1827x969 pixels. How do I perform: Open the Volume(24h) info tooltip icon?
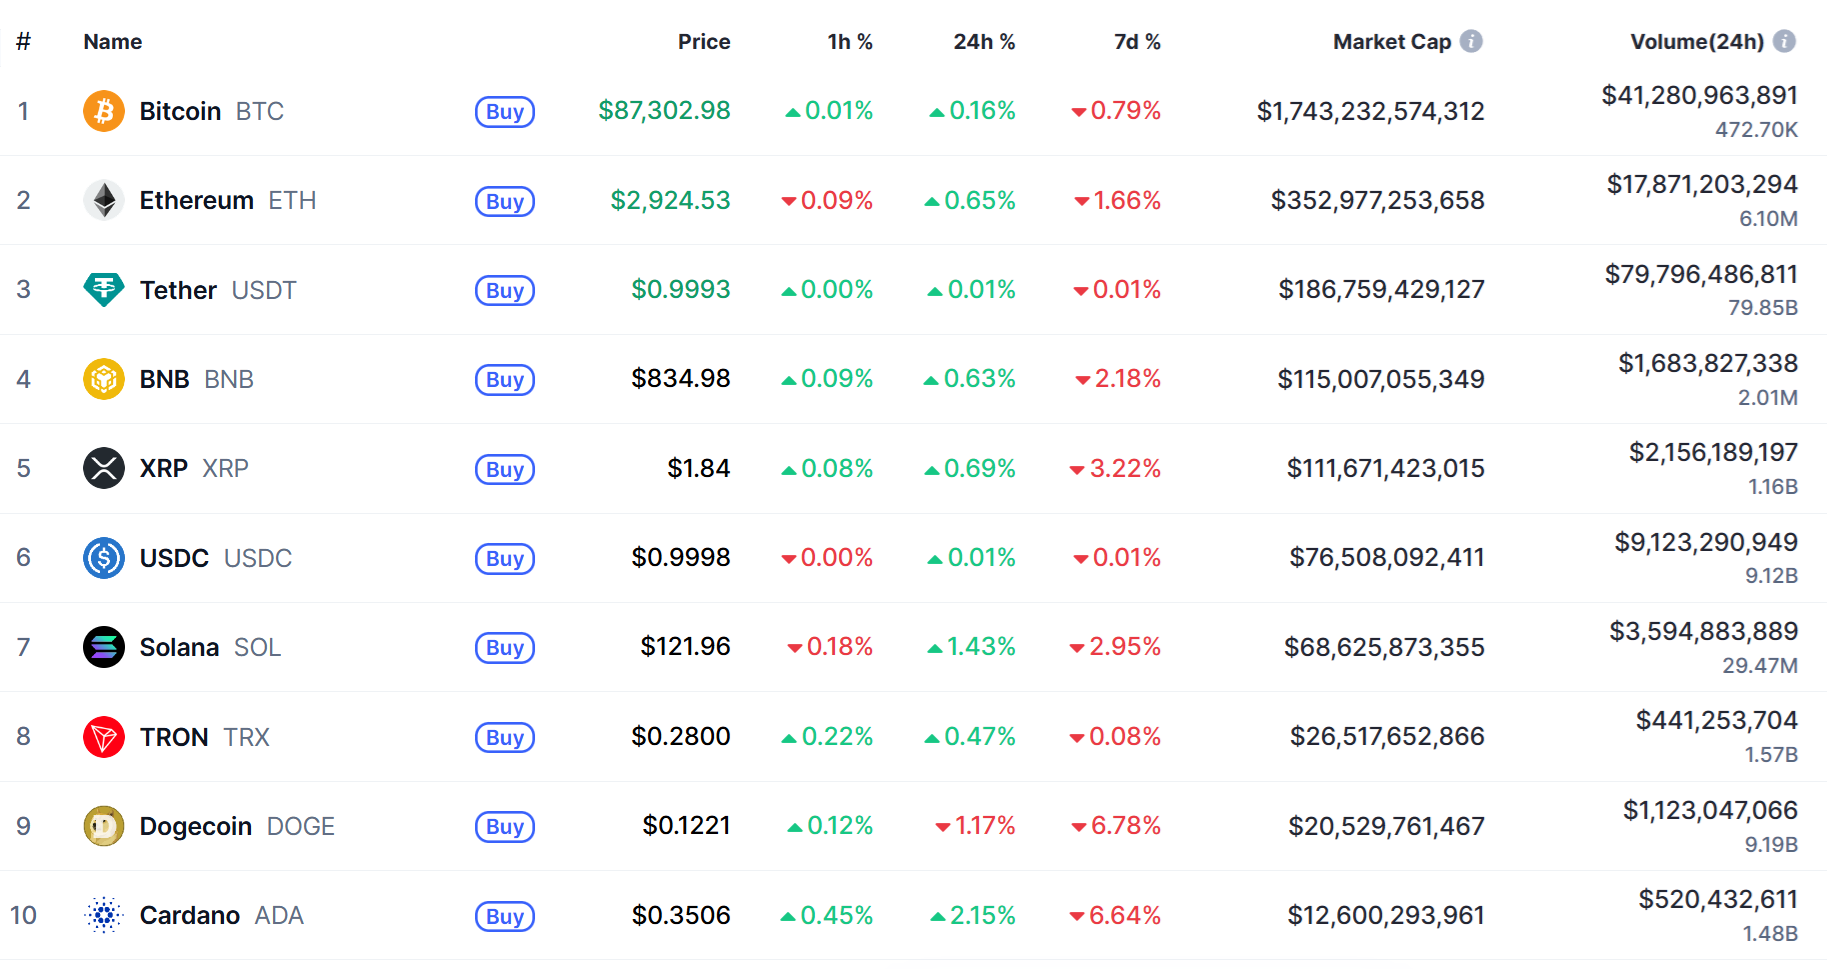(1784, 41)
